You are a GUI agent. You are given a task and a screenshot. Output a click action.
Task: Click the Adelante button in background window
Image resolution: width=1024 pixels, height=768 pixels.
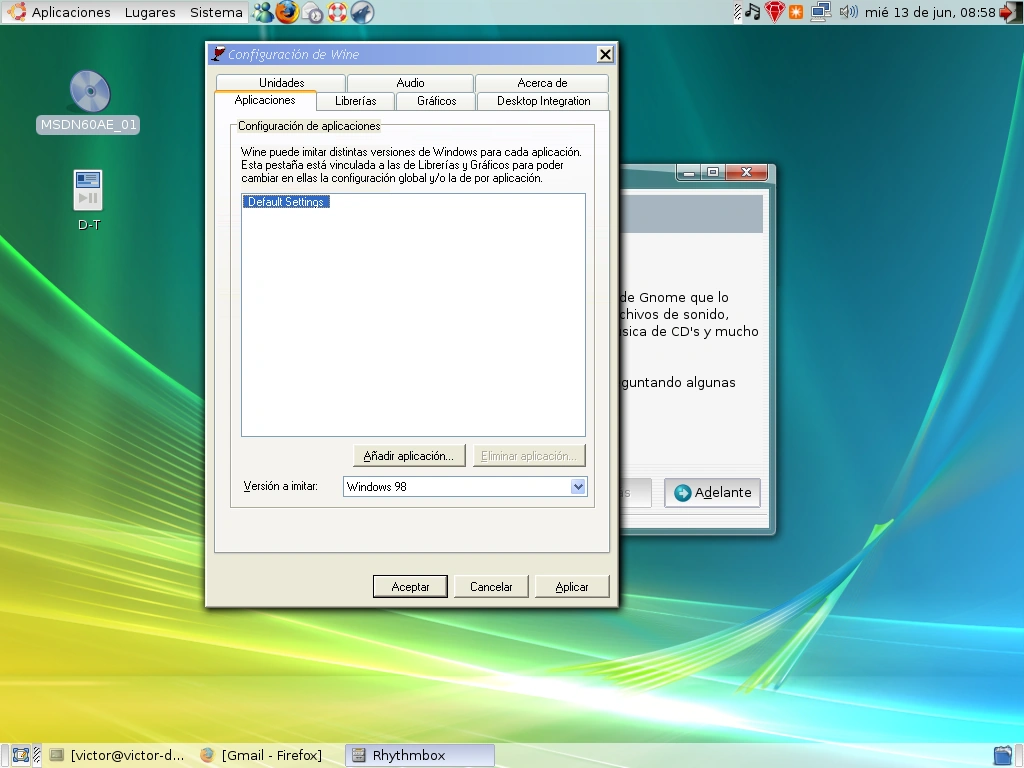coord(712,492)
